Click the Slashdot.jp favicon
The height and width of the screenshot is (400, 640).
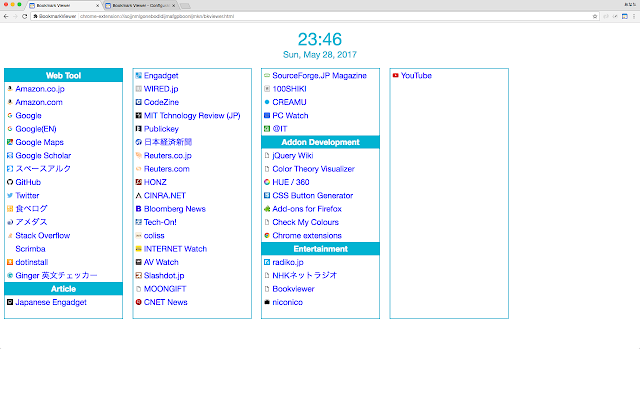point(138,276)
